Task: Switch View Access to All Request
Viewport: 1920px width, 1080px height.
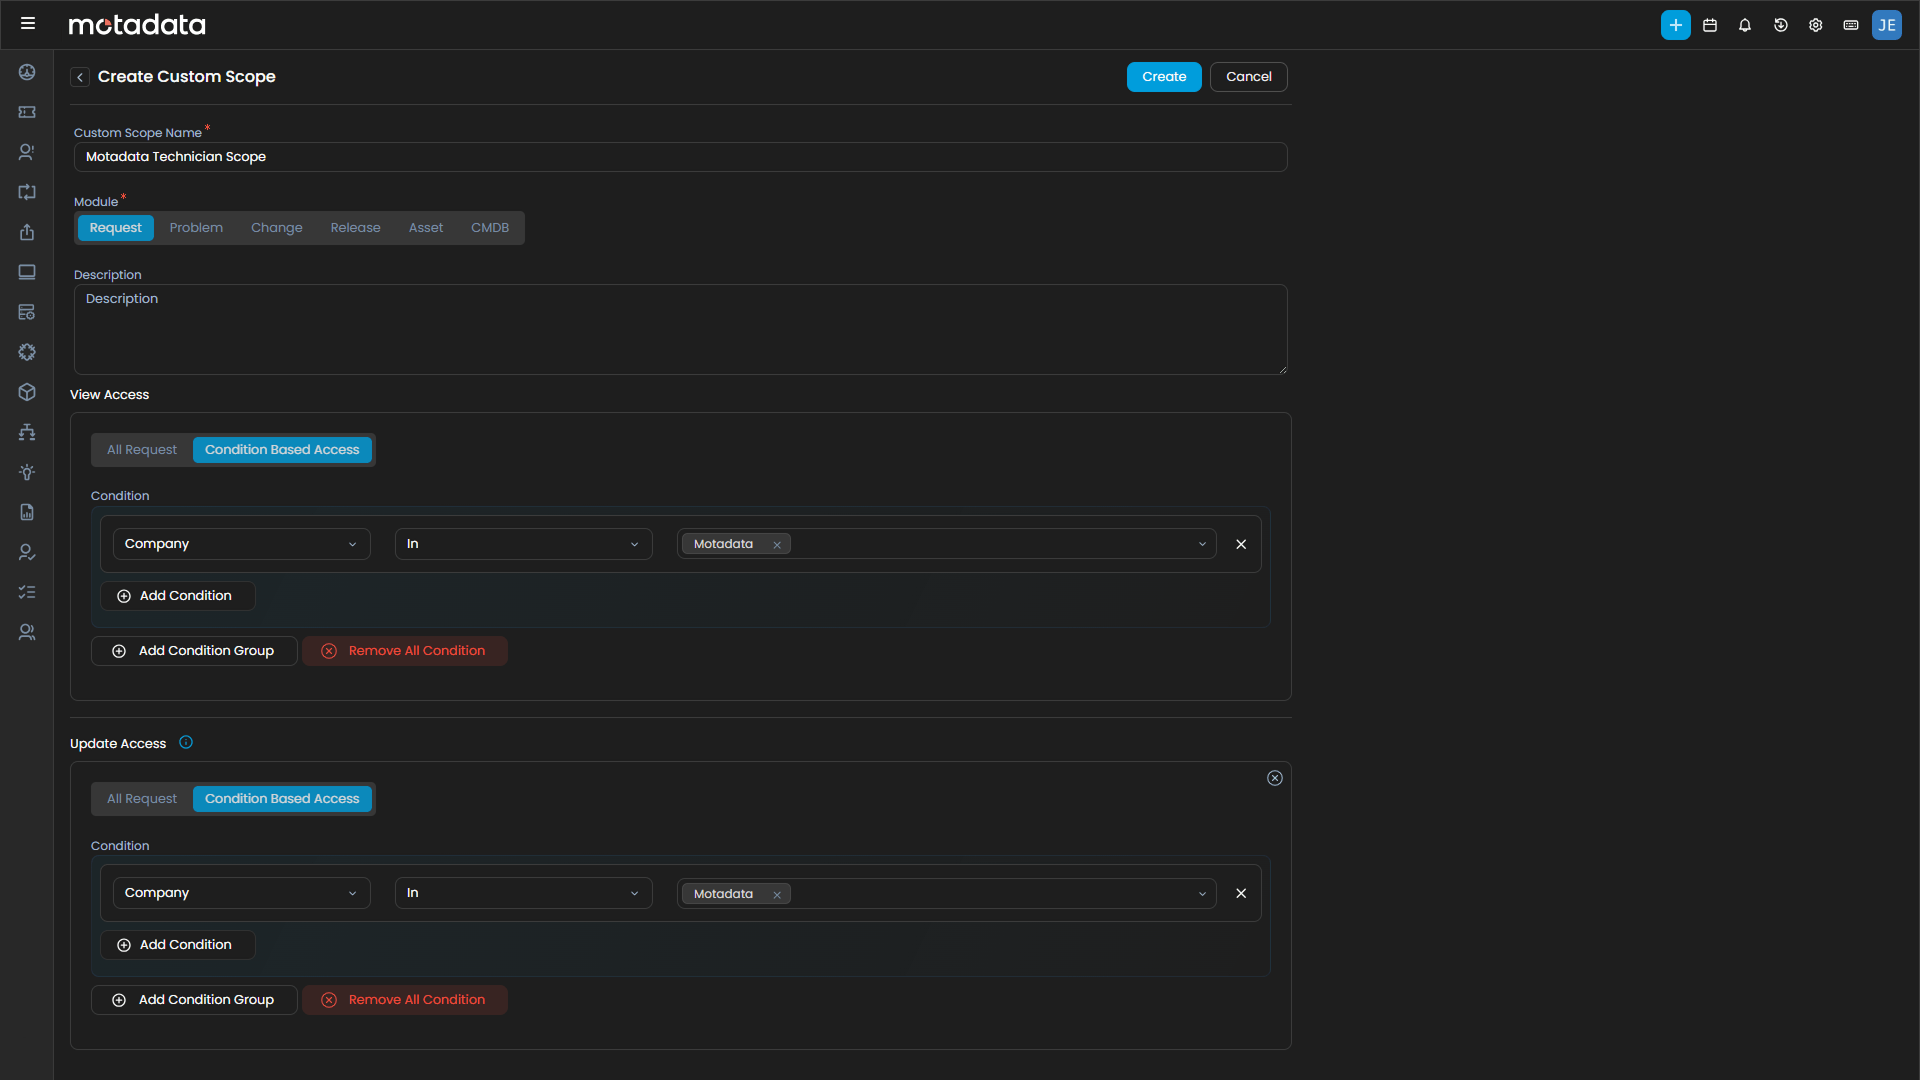Action: tap(142, 450)
